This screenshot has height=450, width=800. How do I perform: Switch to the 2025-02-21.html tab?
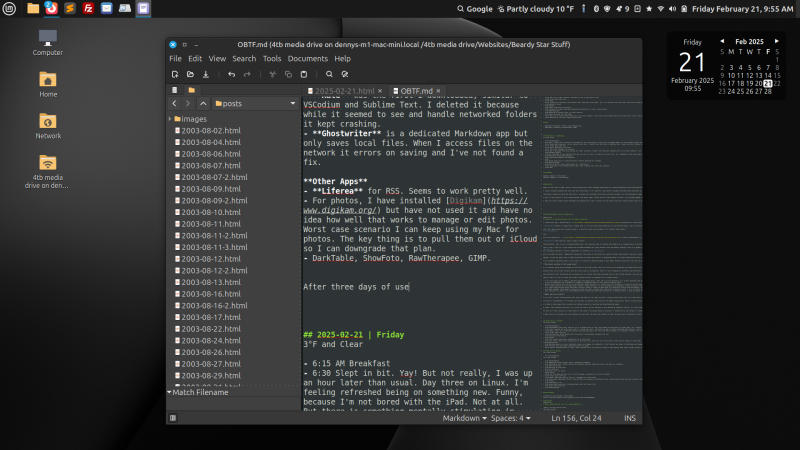pos(339,89)
